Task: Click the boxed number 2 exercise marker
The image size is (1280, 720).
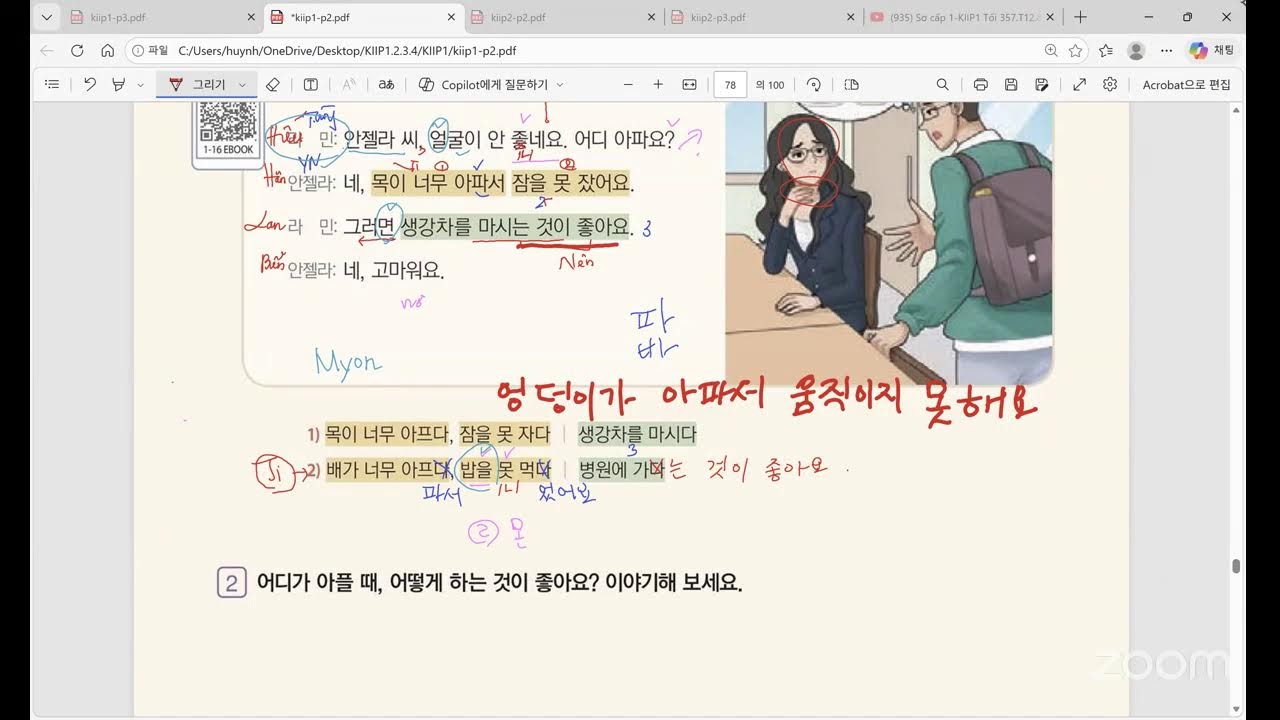Action: pyautogui.click(x=231, y=582)
